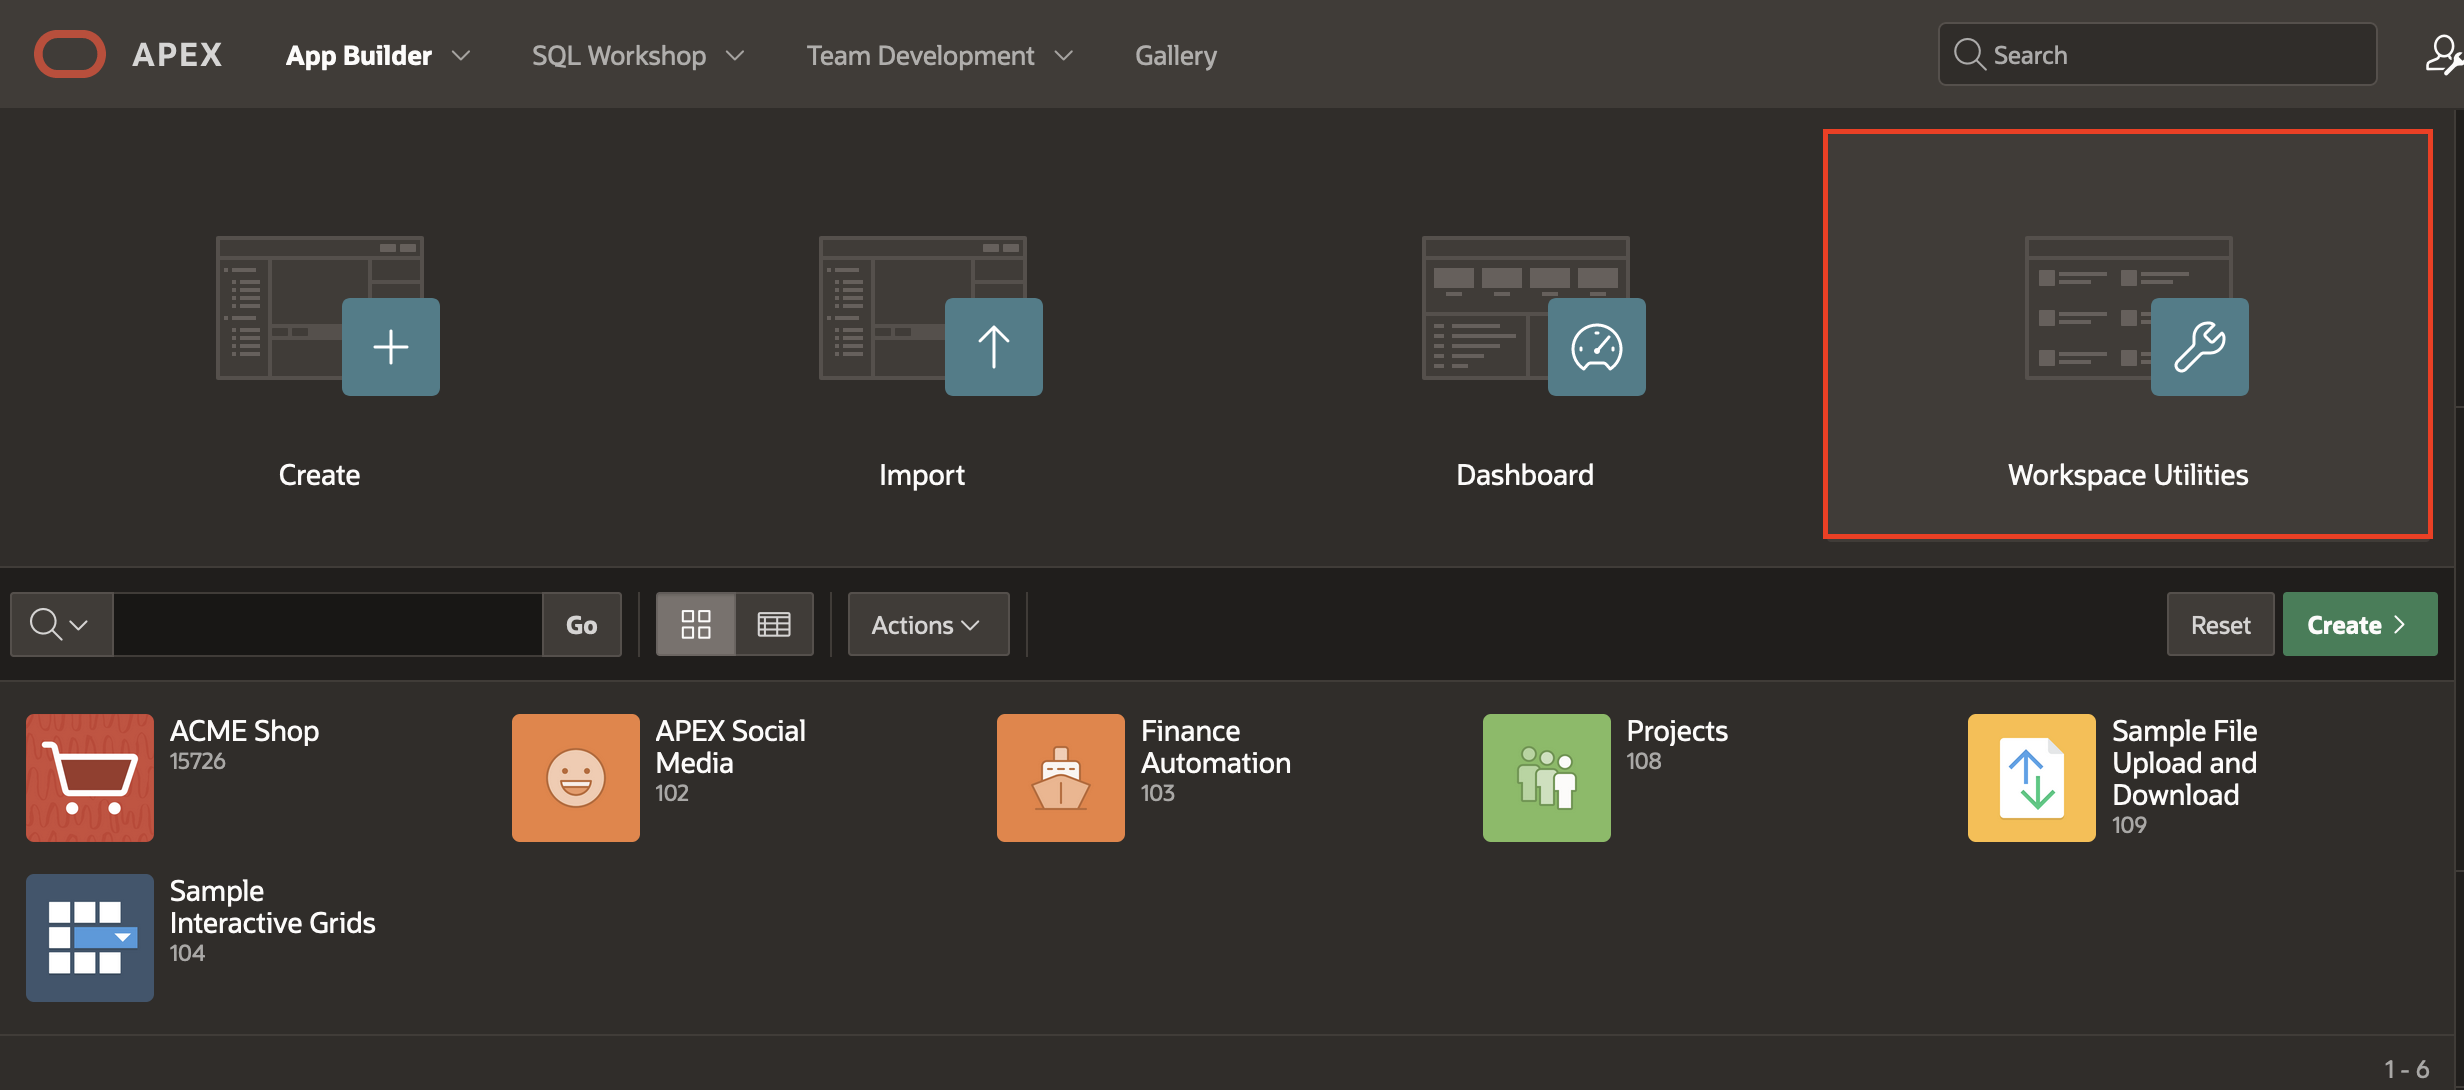Screen dimensions: 2464x1090
Task: Open the search column selector dropdown
Action: [x=61, y=624]
